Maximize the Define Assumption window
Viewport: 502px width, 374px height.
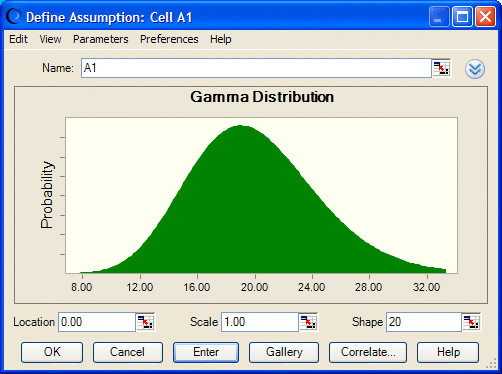tap(462, 16)
